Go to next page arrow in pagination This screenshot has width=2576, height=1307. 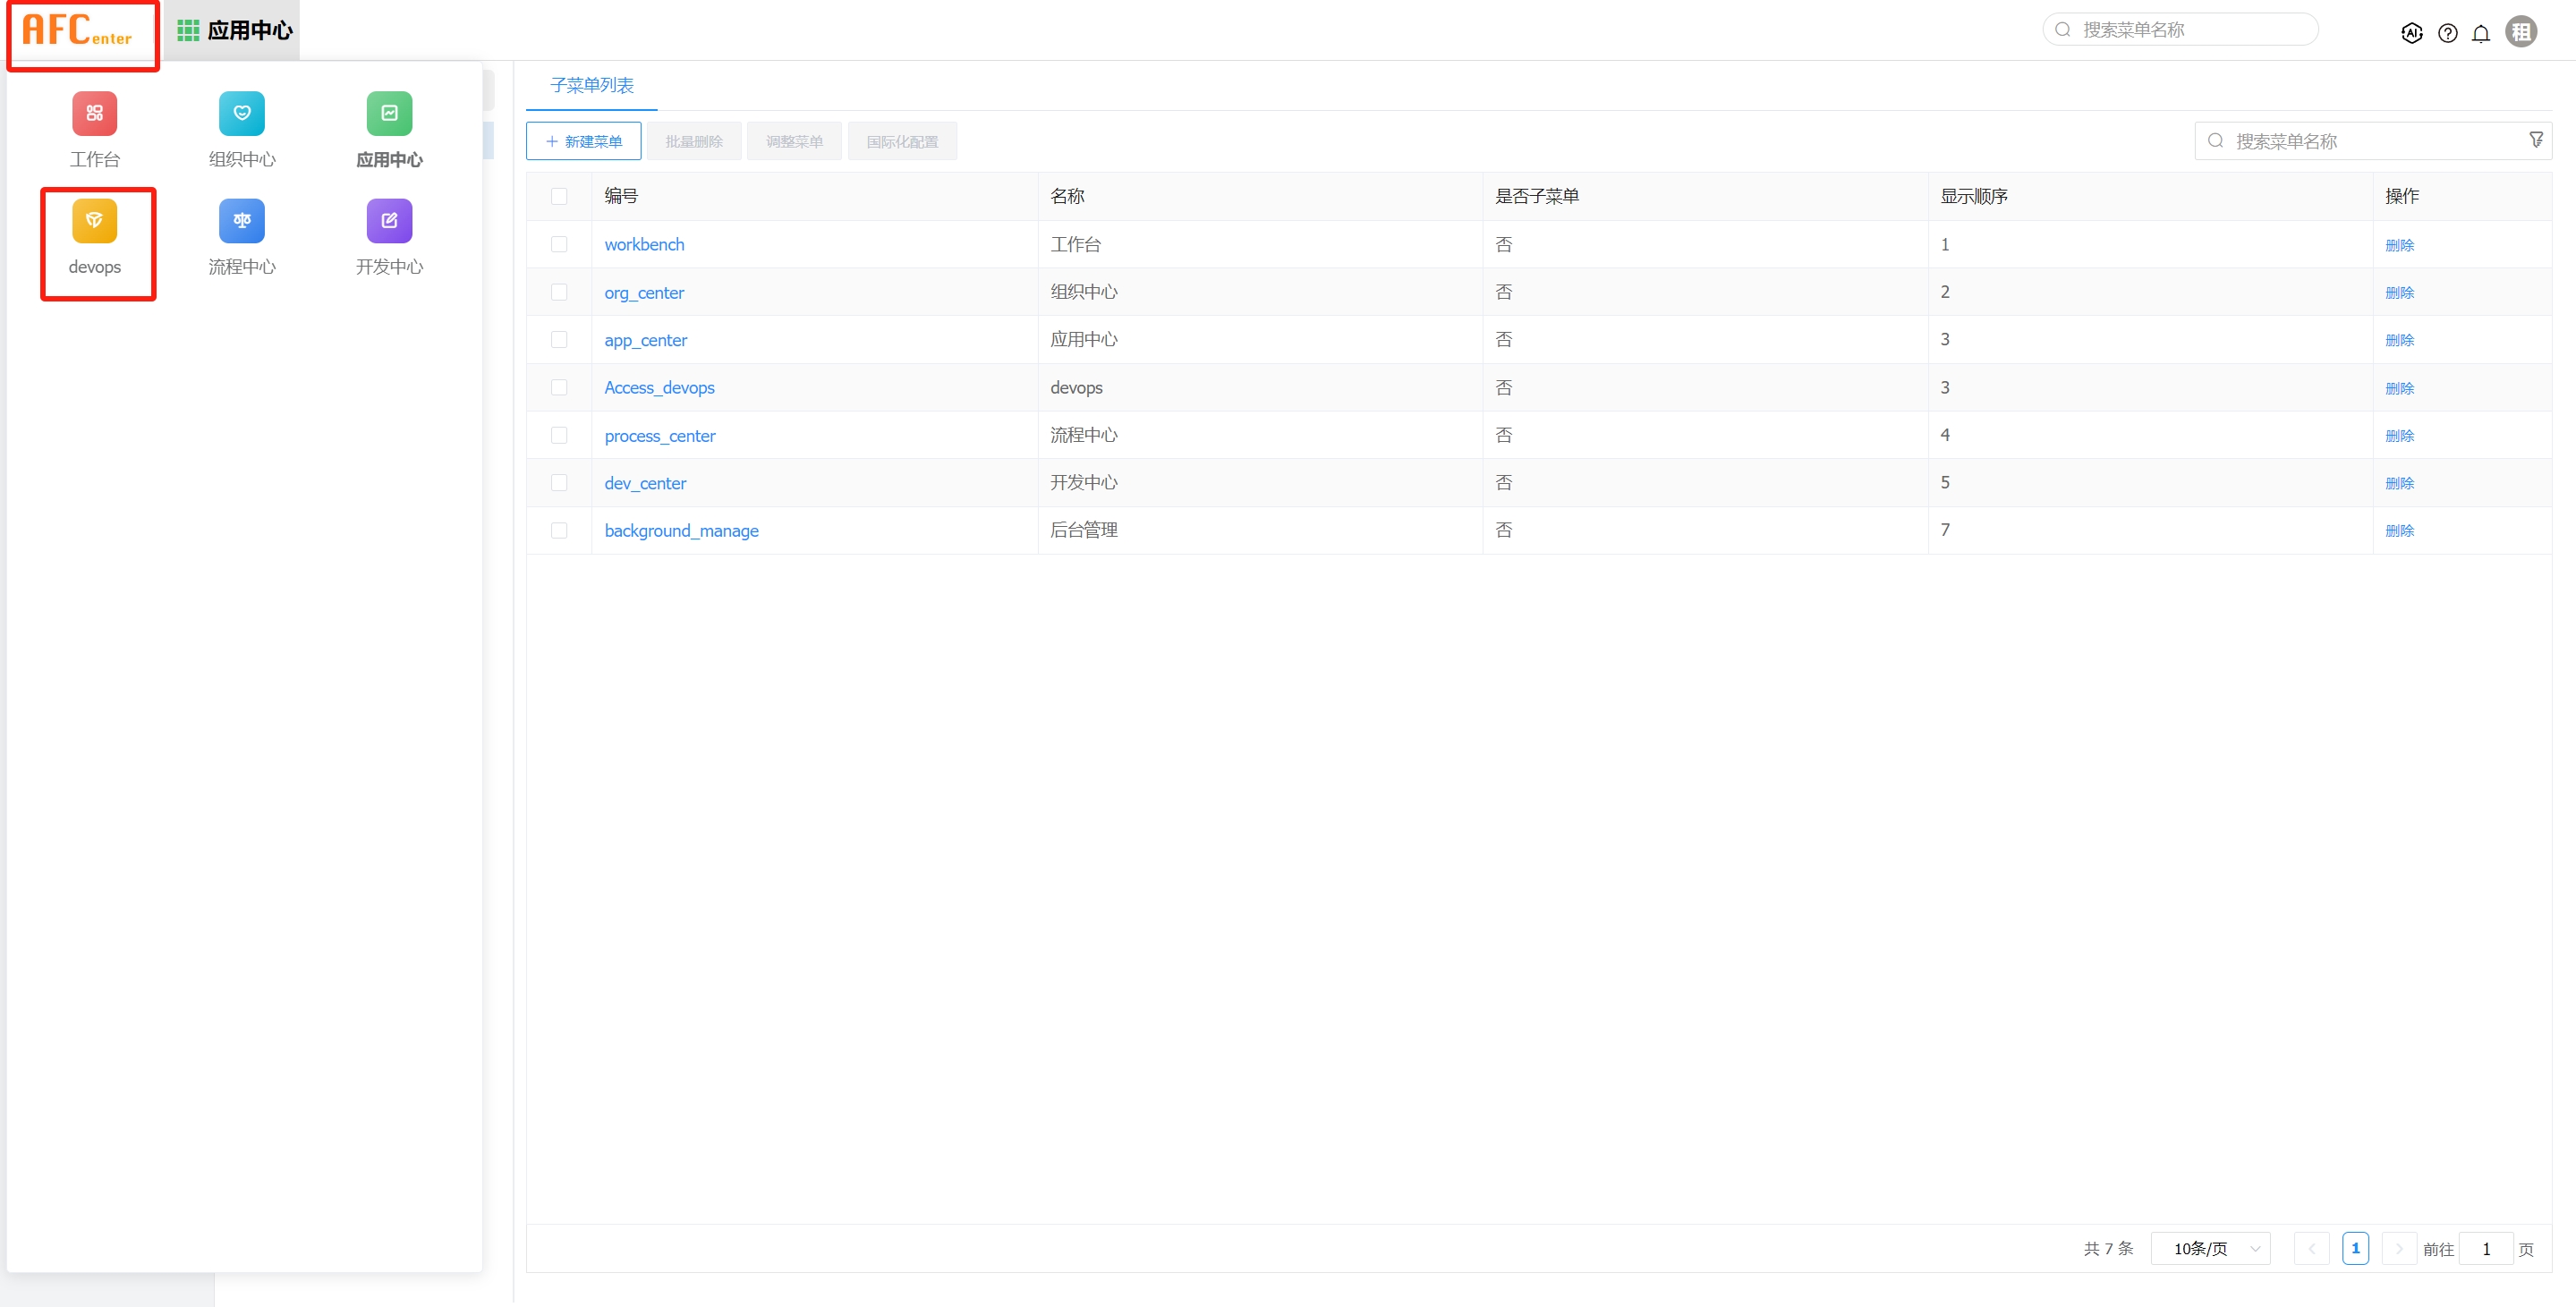point(2398,1248)
